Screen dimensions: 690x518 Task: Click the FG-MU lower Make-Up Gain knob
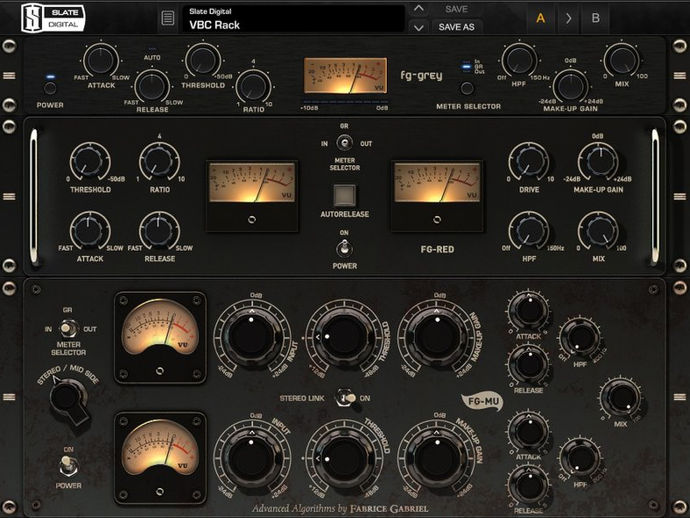click(x=437, y=459)
